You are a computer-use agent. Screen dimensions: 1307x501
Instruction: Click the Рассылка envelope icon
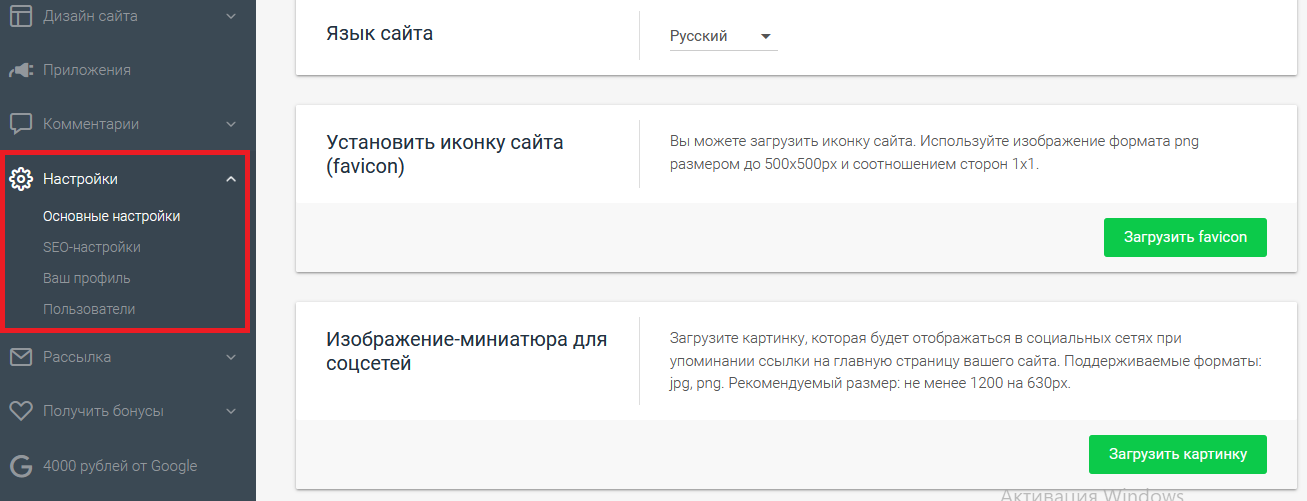pos(21,357)
